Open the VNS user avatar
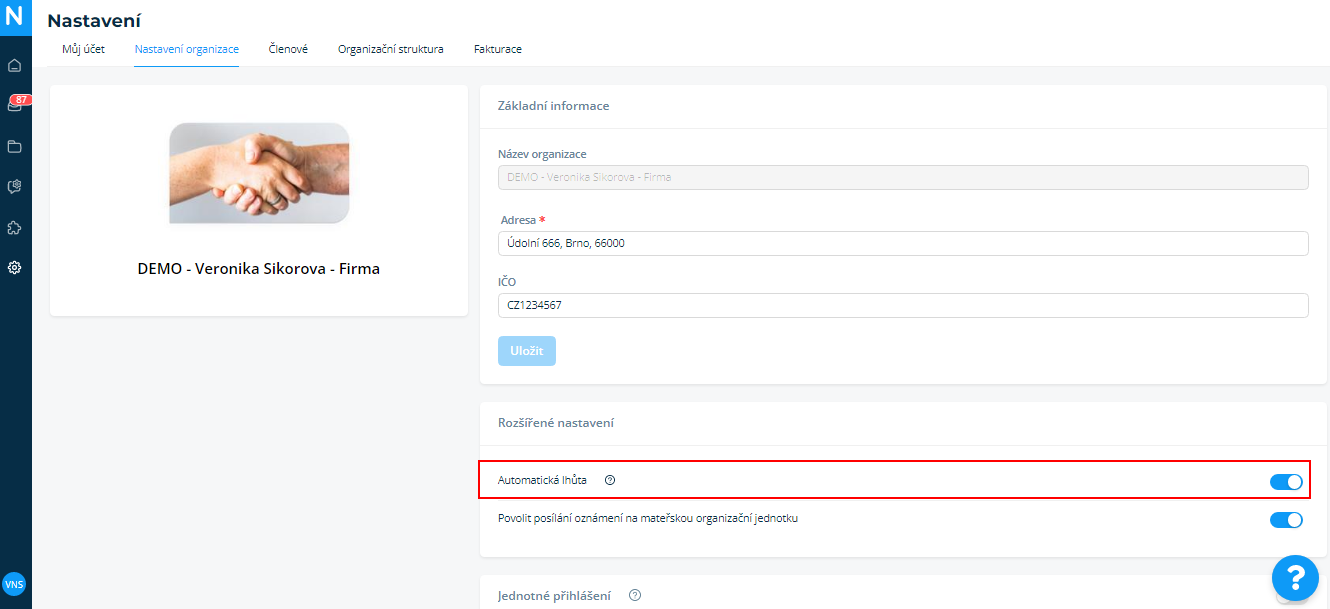 [14, 584]
